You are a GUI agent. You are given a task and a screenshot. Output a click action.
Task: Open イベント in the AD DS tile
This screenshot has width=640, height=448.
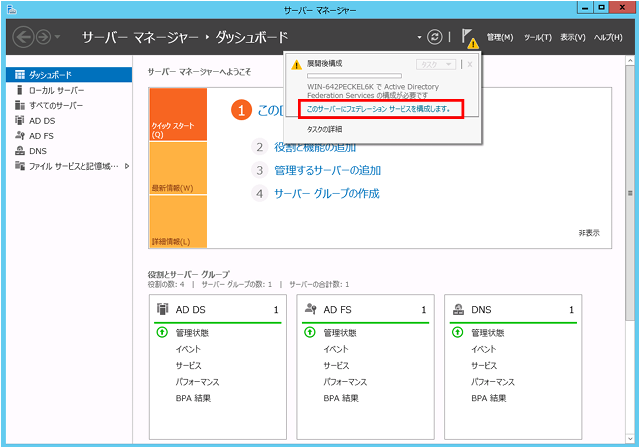(188, 349)
